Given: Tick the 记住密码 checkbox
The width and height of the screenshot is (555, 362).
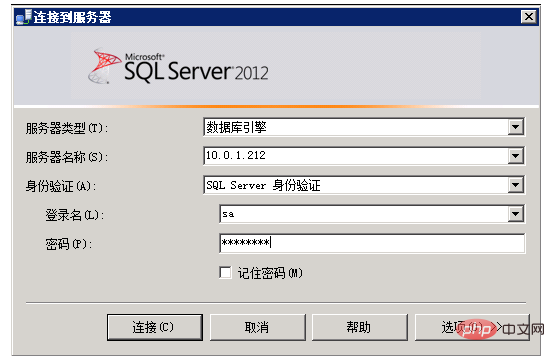Looking at the screenshot, I should pyautogui.click(x=225, y=272).
